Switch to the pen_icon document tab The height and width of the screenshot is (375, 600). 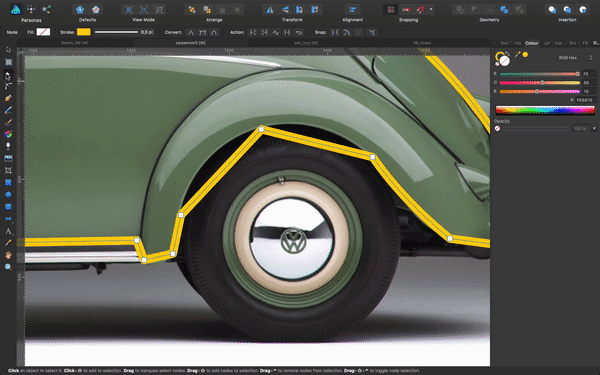coord(306,43)
